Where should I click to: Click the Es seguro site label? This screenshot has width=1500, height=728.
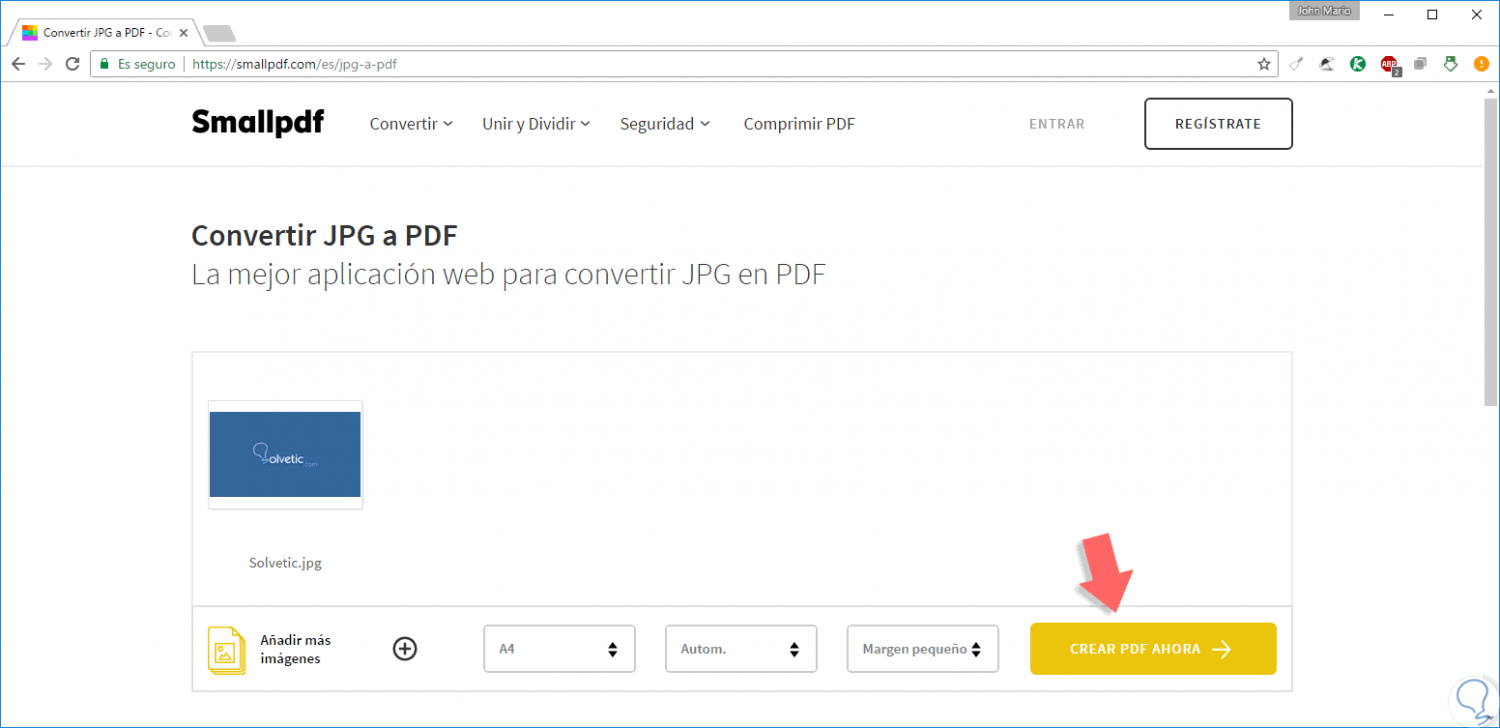tap(146, 64)
